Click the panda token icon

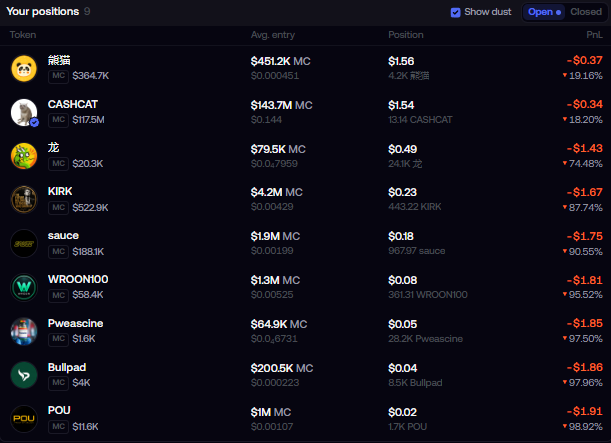click(x=24, y=69)
